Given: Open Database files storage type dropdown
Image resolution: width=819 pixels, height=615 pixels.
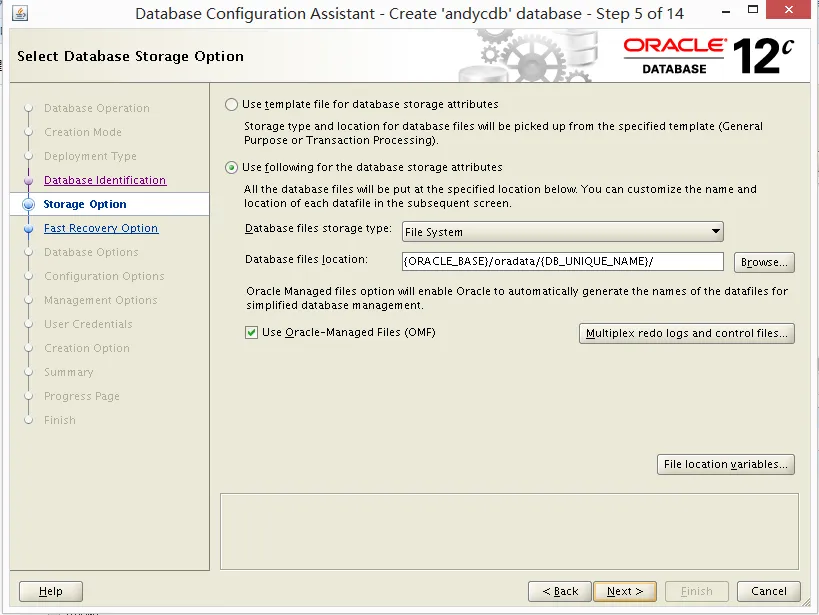Looking at the screenshot, I should 563,231.
